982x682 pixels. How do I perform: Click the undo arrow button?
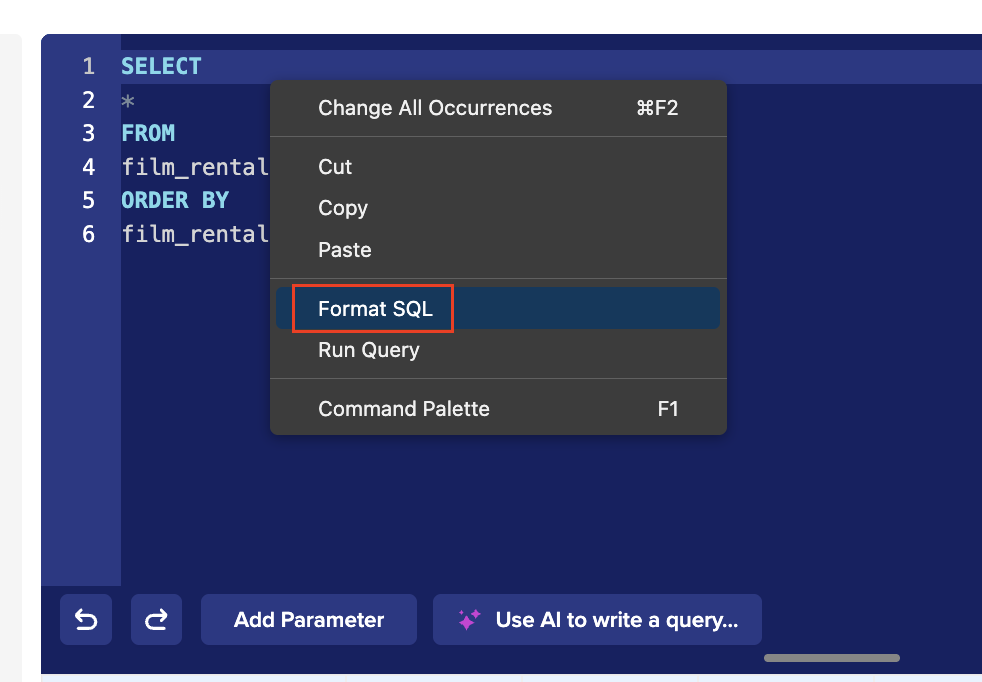coord(86,620)
